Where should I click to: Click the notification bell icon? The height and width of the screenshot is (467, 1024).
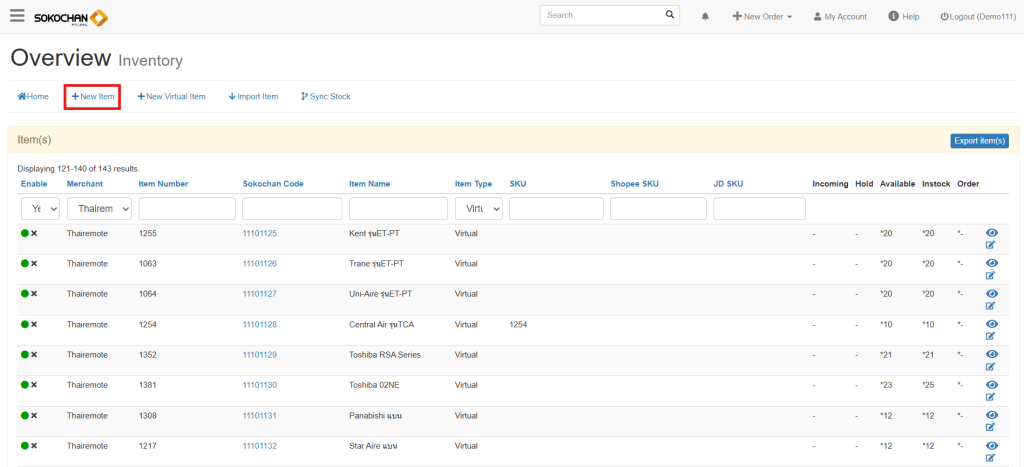point(705,17)
